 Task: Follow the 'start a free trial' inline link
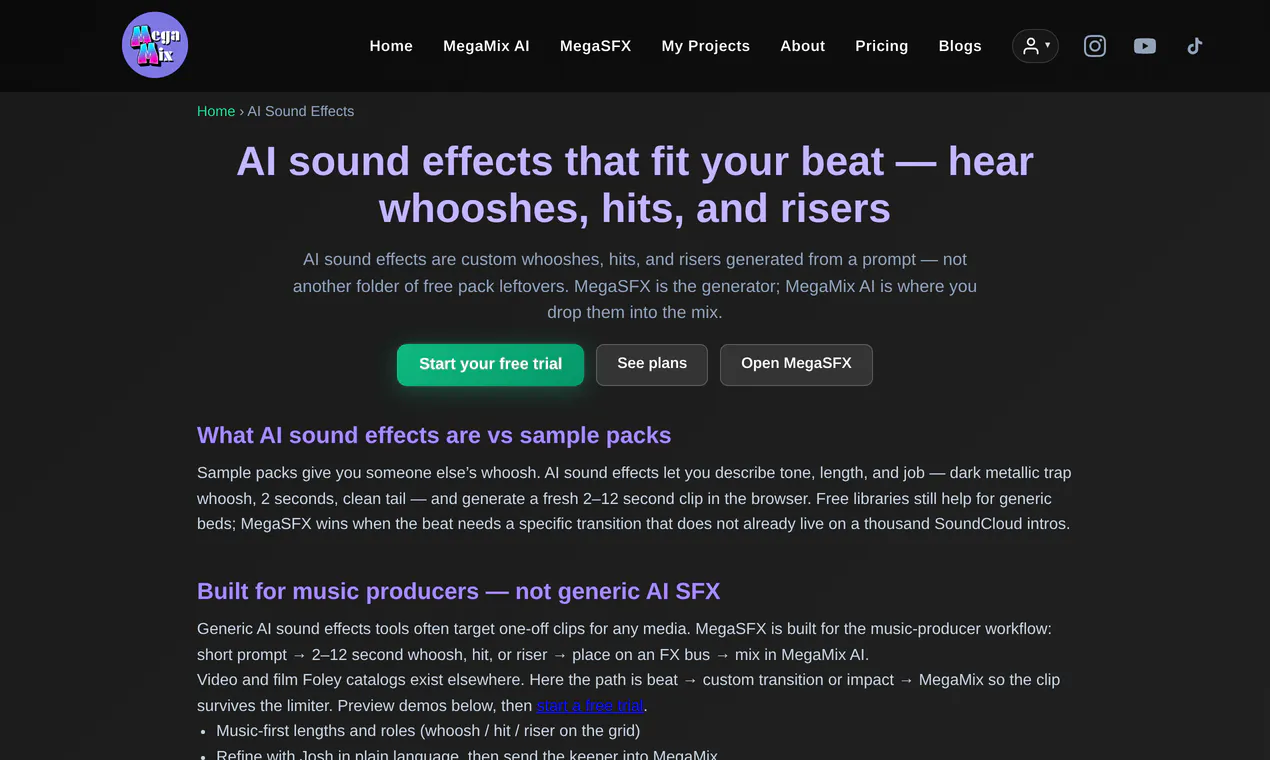click(x=590, y=706)
